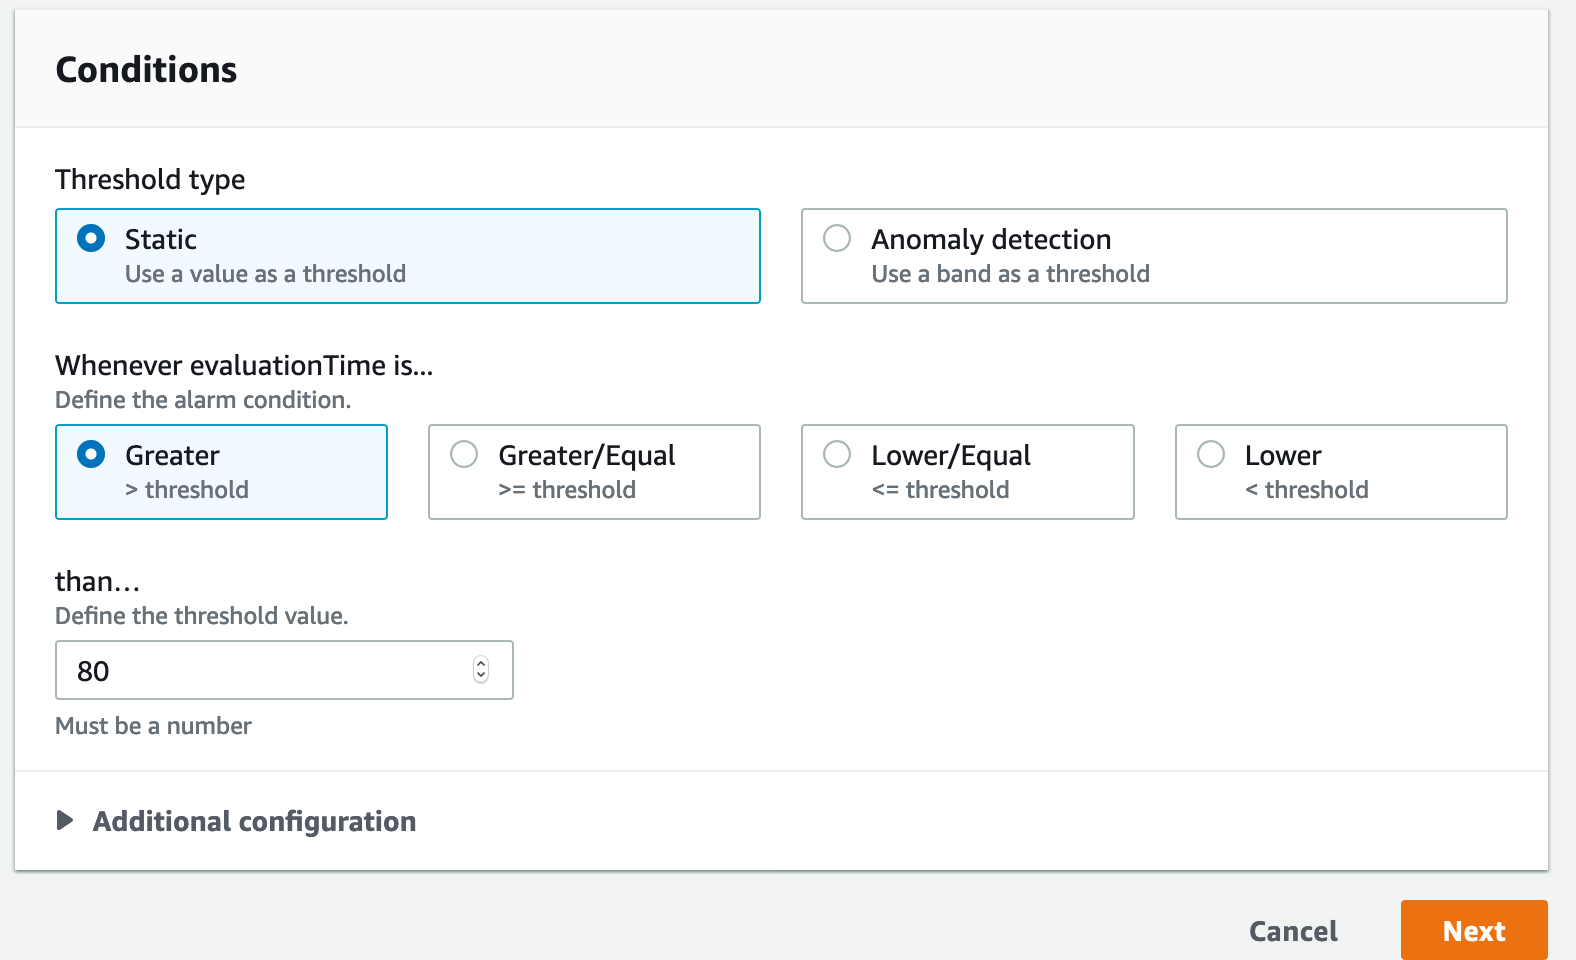This screenshot has width=1576, height=960.
Task: Click the 'Use a value as a threshold' card
Action: tap(408, 256)
